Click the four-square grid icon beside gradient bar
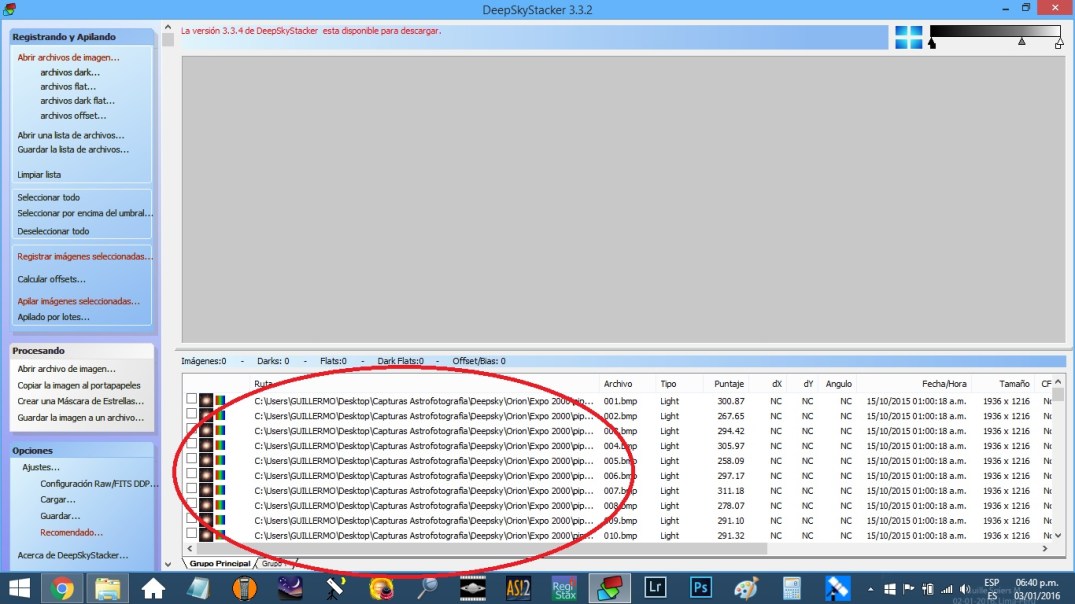 click(x=908, y=37)
